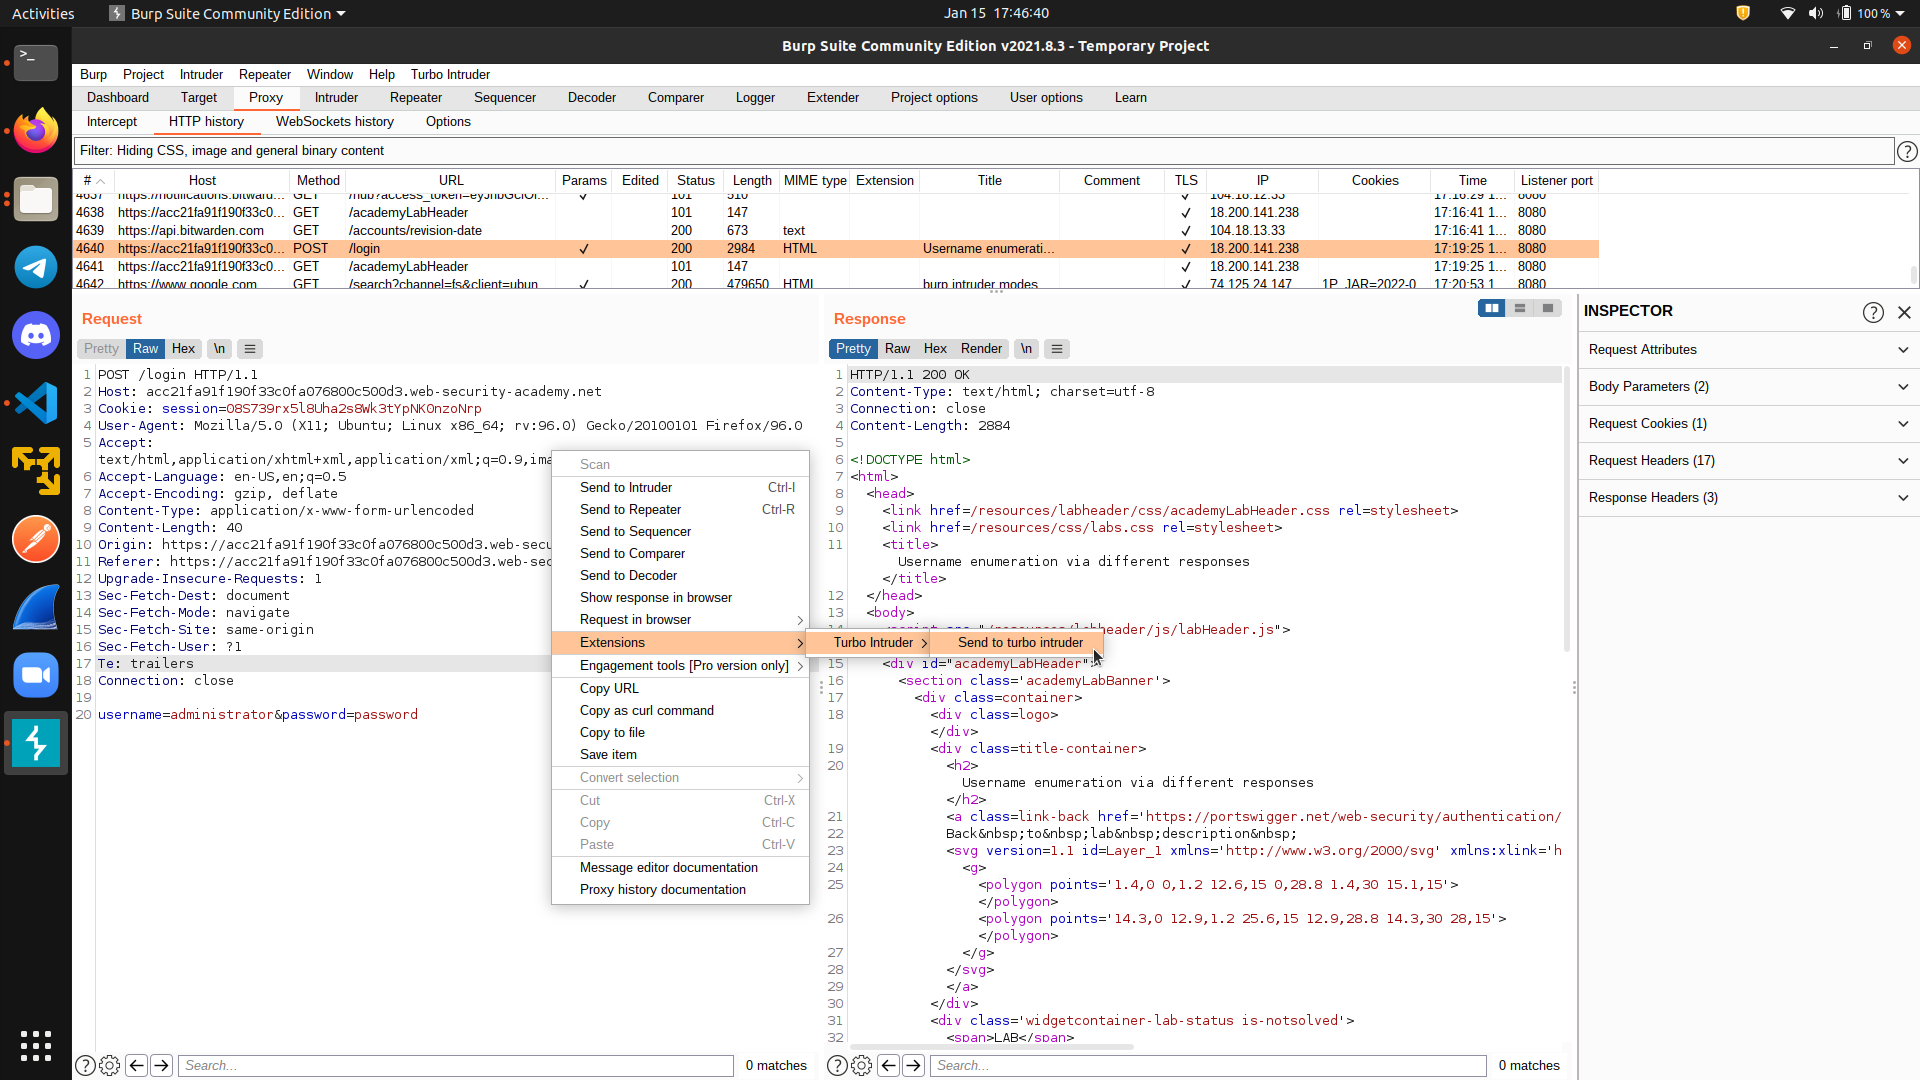Launch Zoom from the dock
The image size is (1920, 1080).
tap(36, 675)
